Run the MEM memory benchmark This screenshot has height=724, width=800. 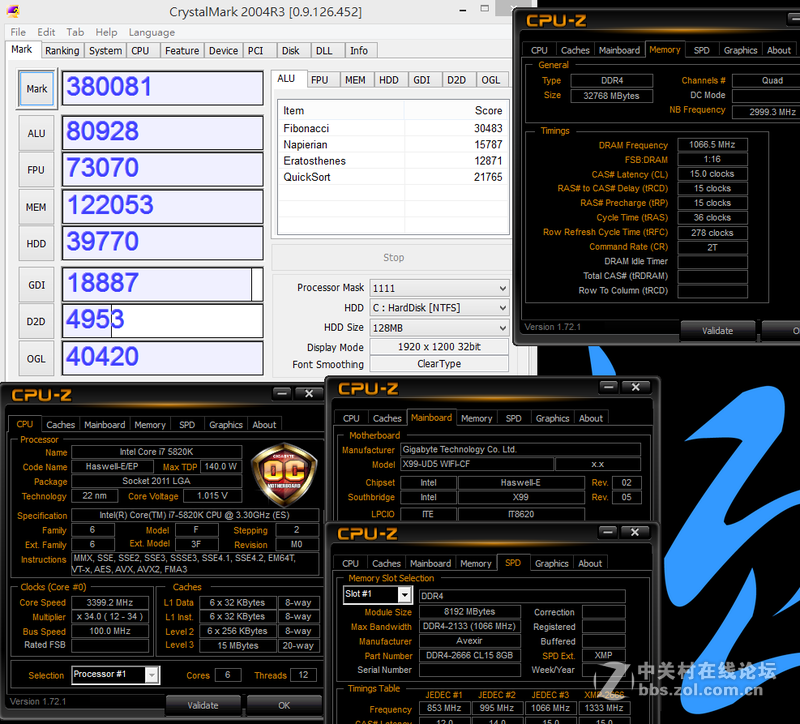[36, 206]
